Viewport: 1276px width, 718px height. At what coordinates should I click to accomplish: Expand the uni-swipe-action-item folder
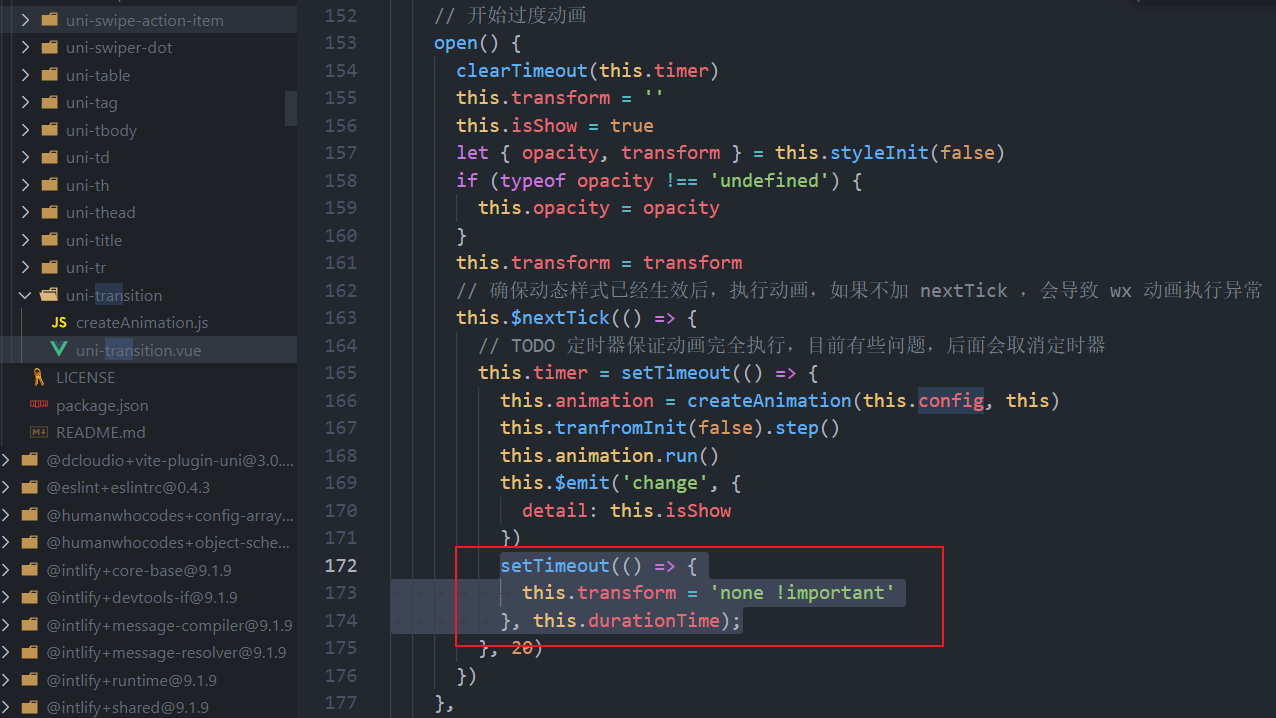tap(26, 19)
